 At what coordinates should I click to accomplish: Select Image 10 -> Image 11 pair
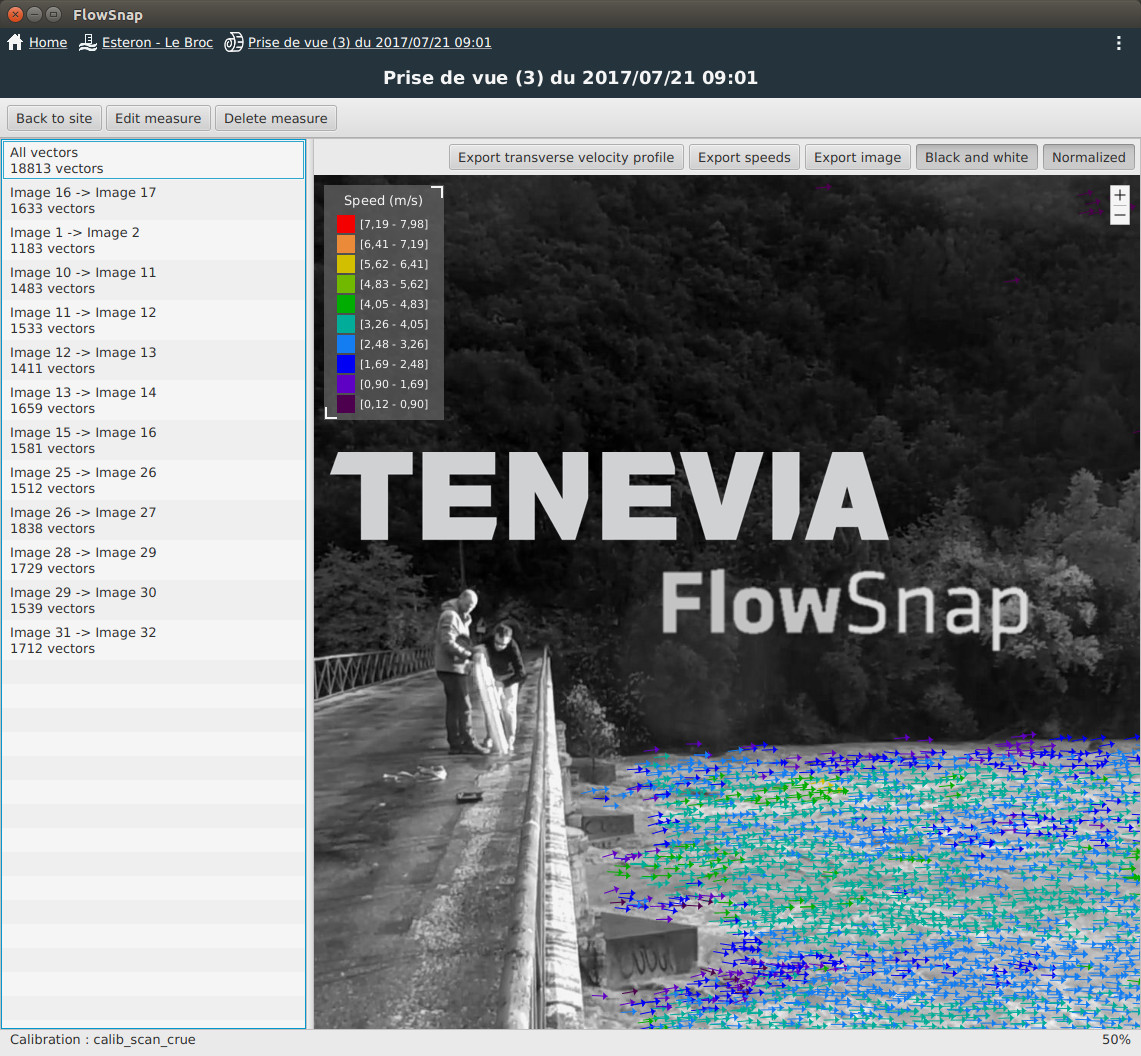click(153, 280)
